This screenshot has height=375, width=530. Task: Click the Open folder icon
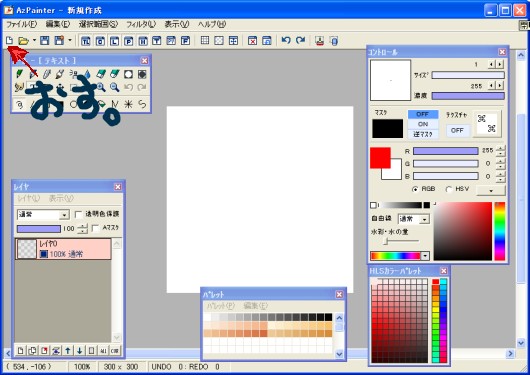pyautogui.click(x=23, y=41)
